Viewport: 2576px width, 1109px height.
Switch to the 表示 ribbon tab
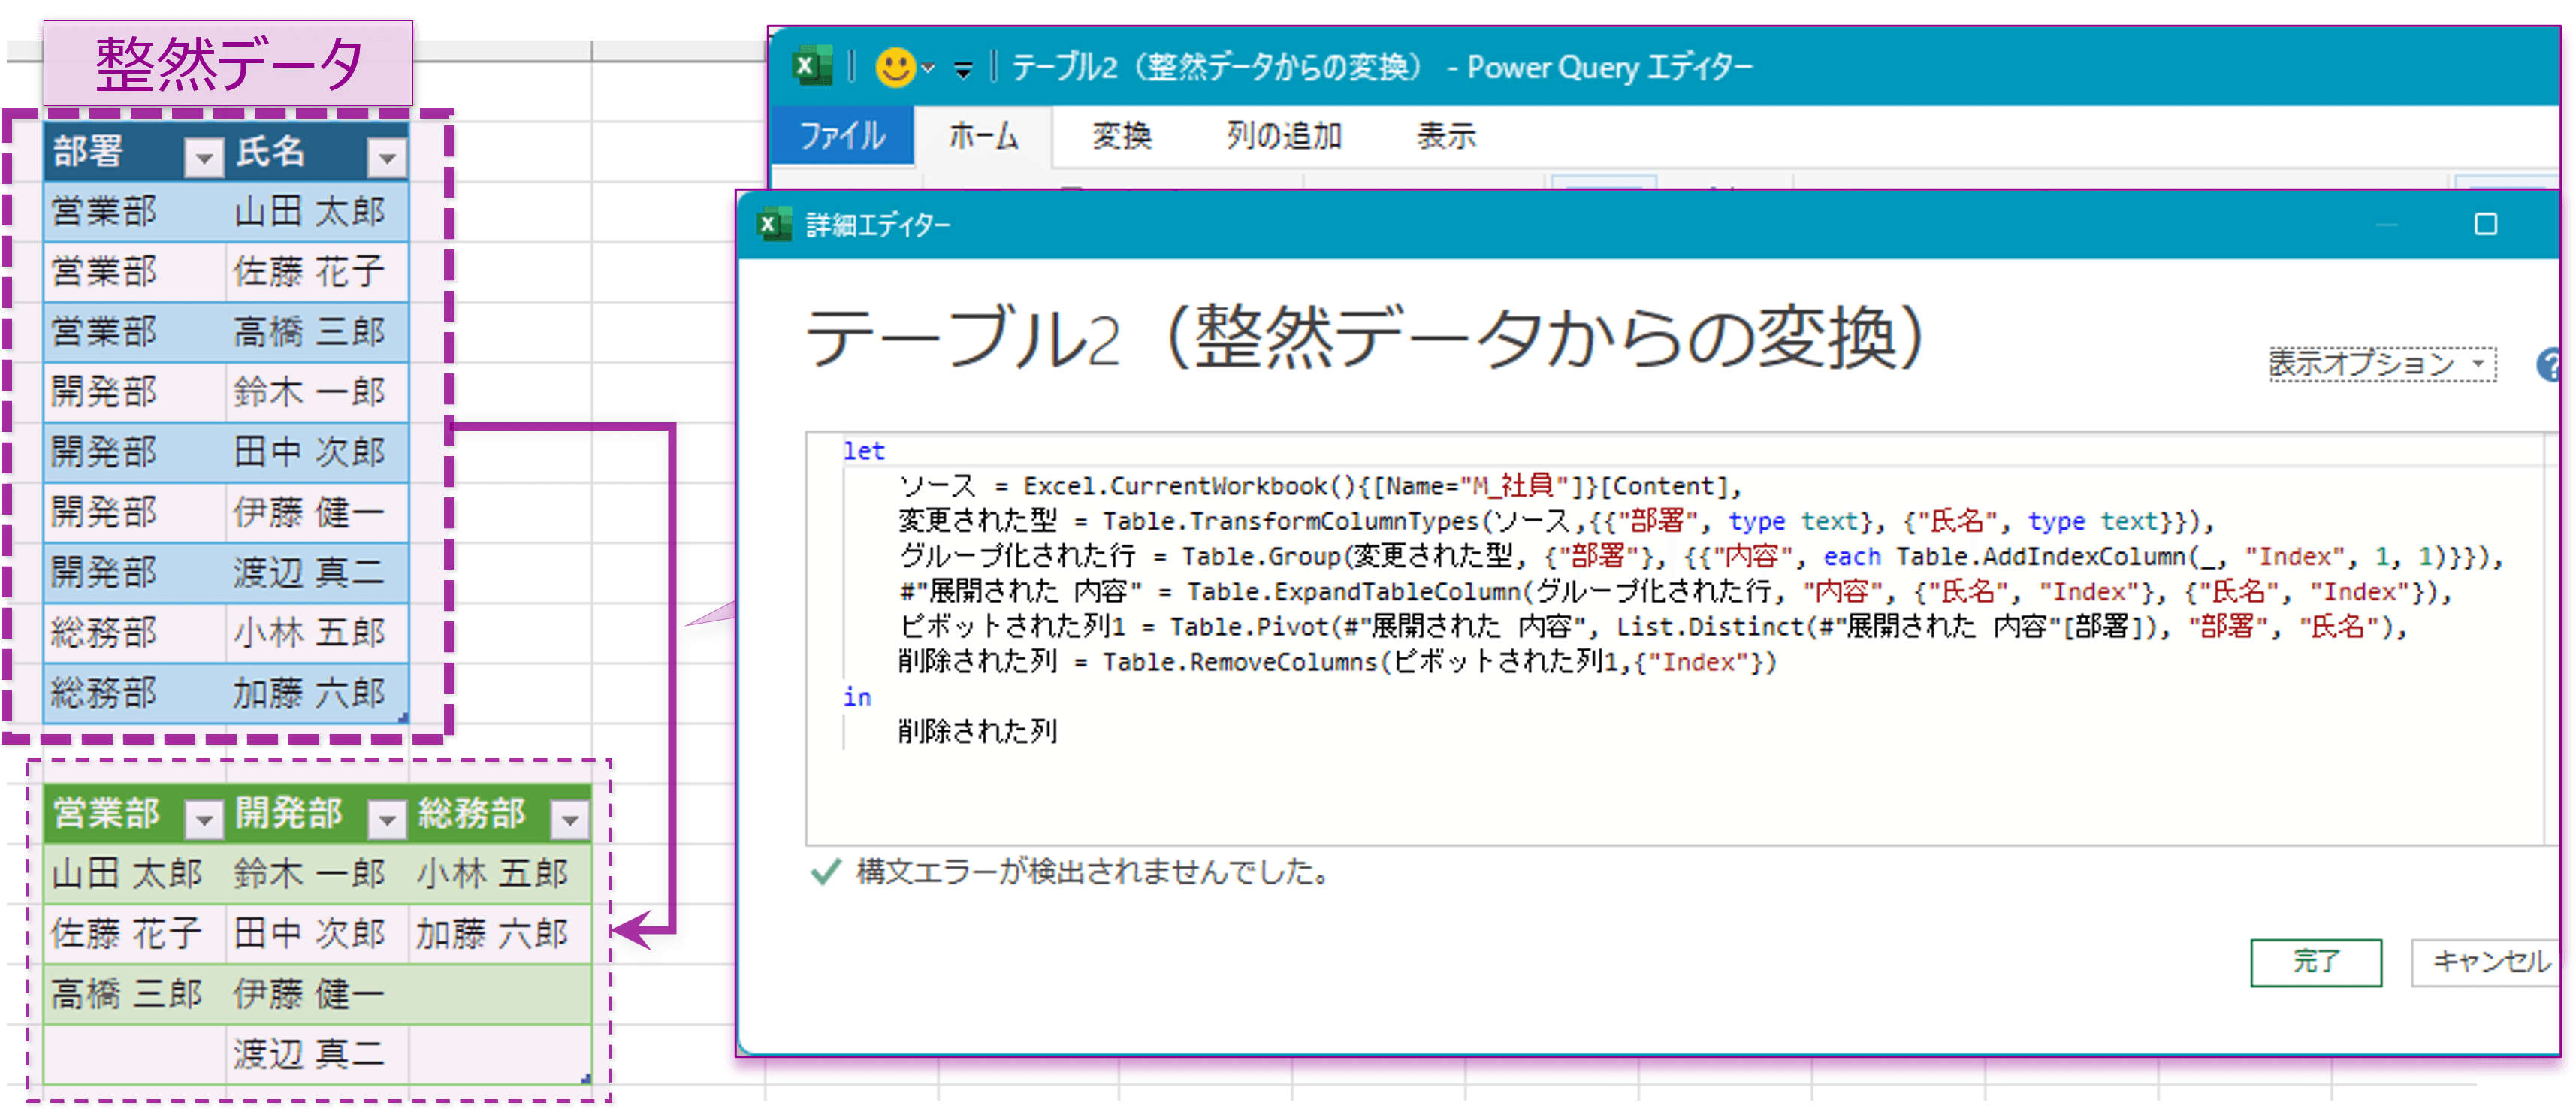click(1446, 137)
